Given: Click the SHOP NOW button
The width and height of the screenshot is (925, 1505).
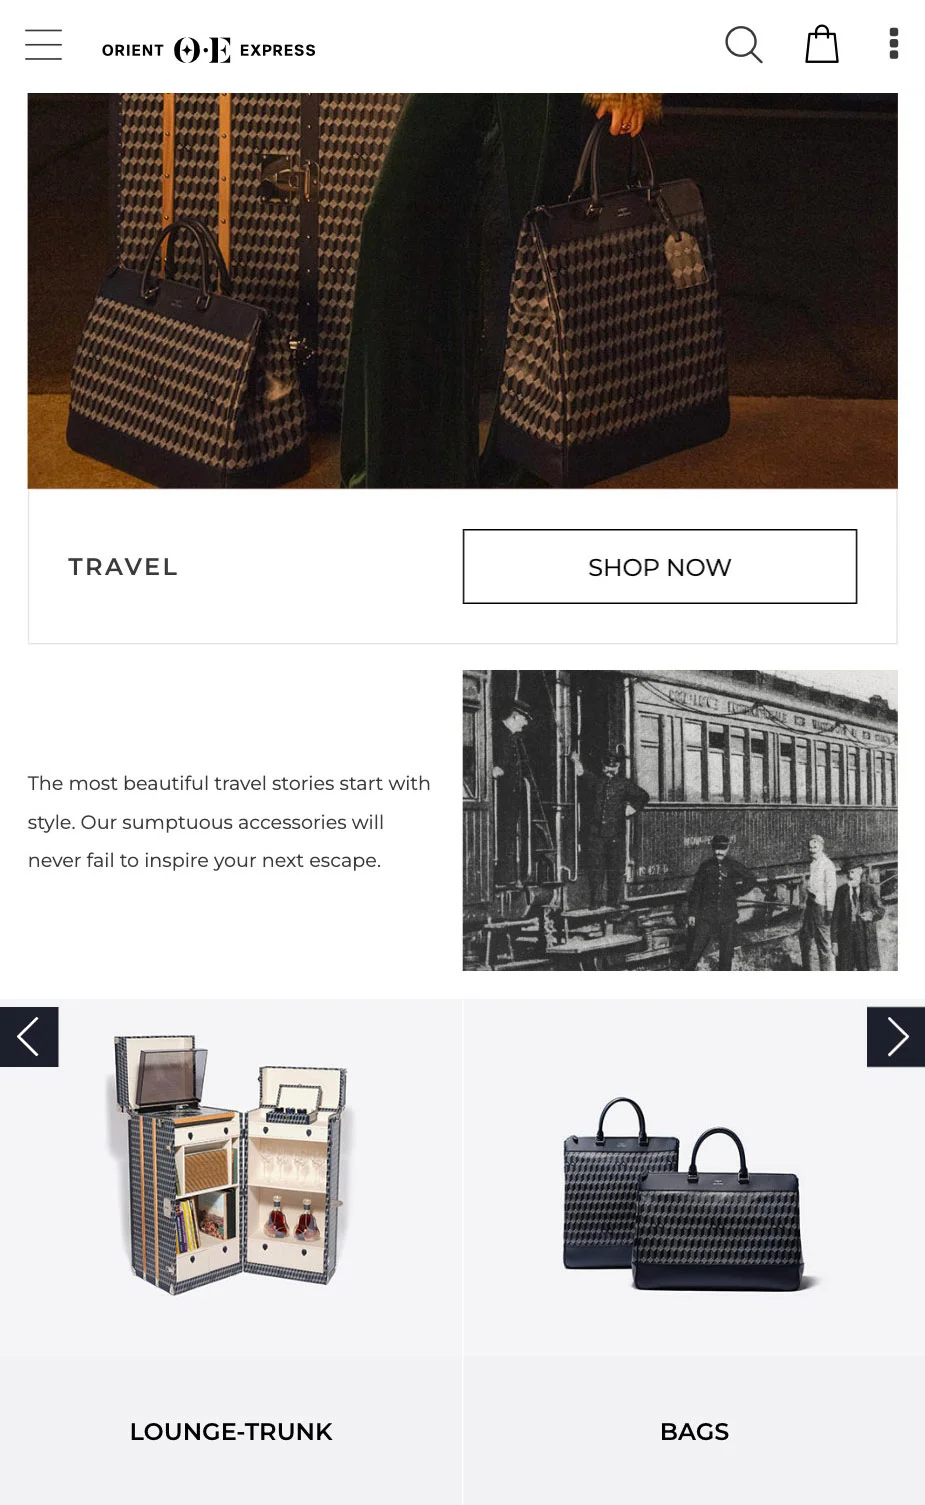Looking at the screenshot, I should click(660, 567).
